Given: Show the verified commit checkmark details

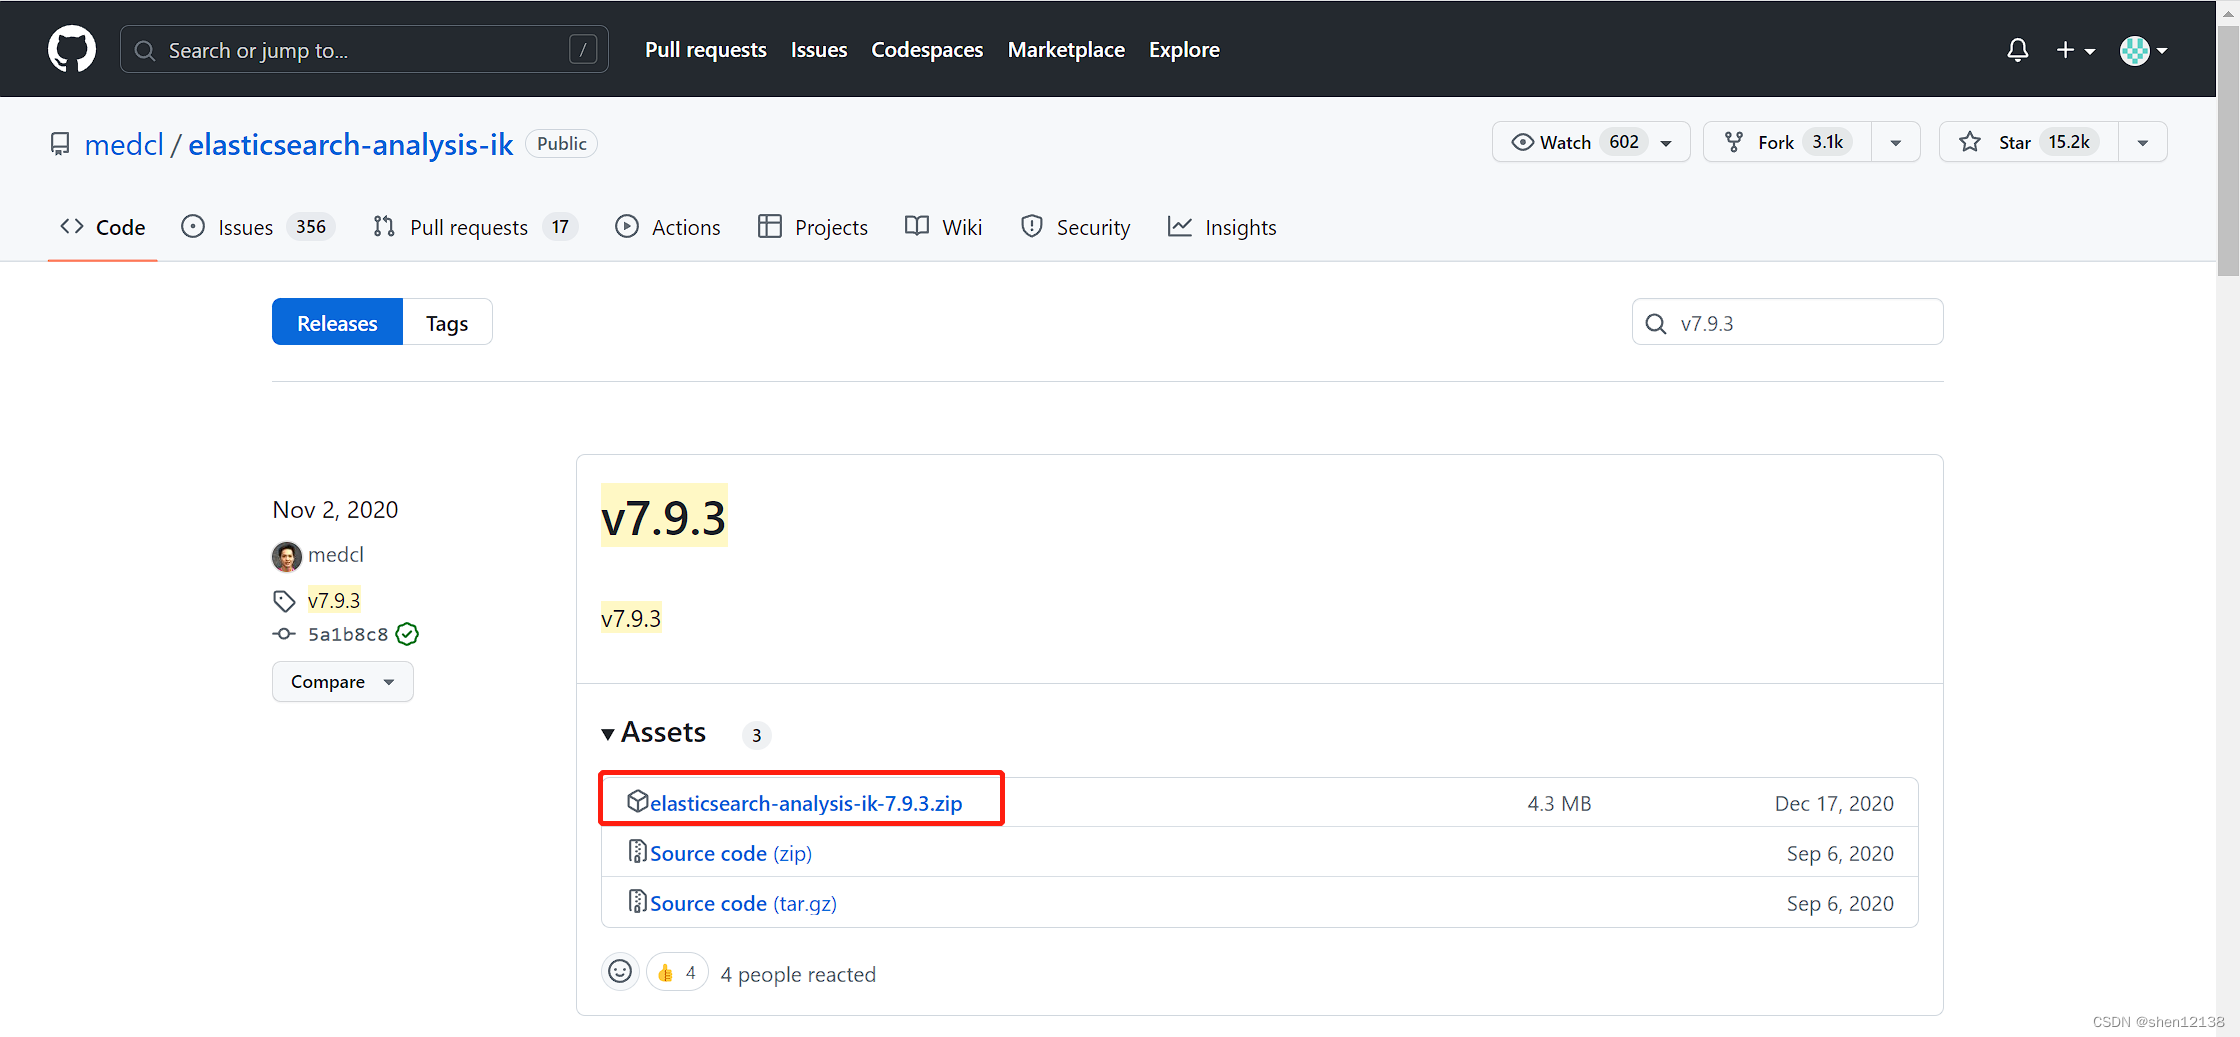Looking at the screenshot, I should click(407, 634).
